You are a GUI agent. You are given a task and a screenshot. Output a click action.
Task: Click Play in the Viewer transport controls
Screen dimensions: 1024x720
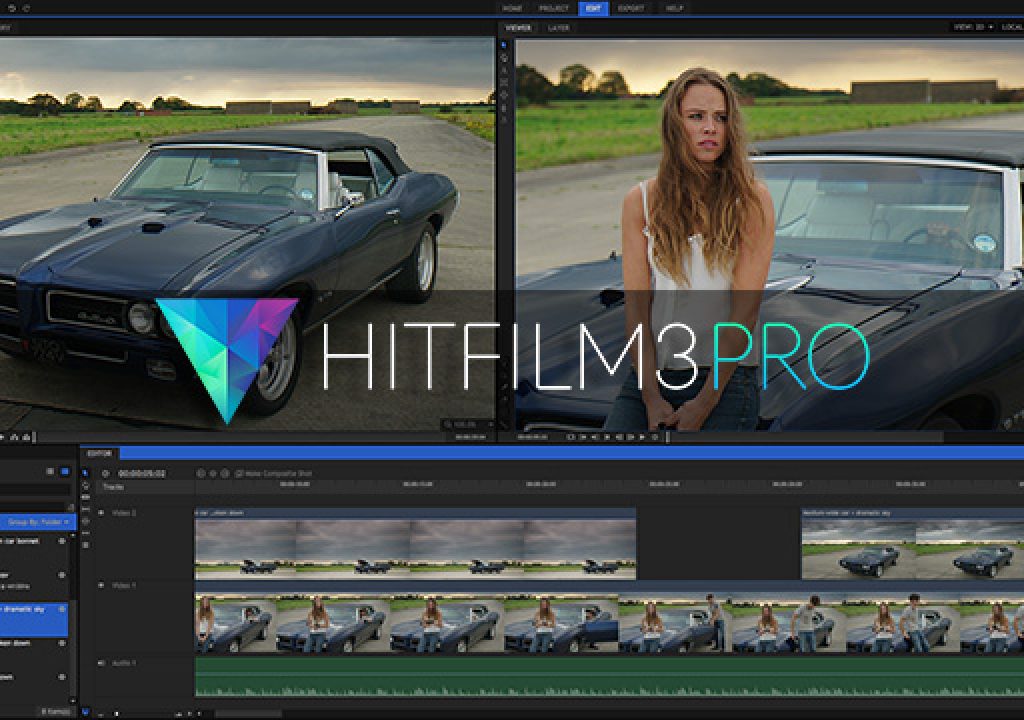607,436
